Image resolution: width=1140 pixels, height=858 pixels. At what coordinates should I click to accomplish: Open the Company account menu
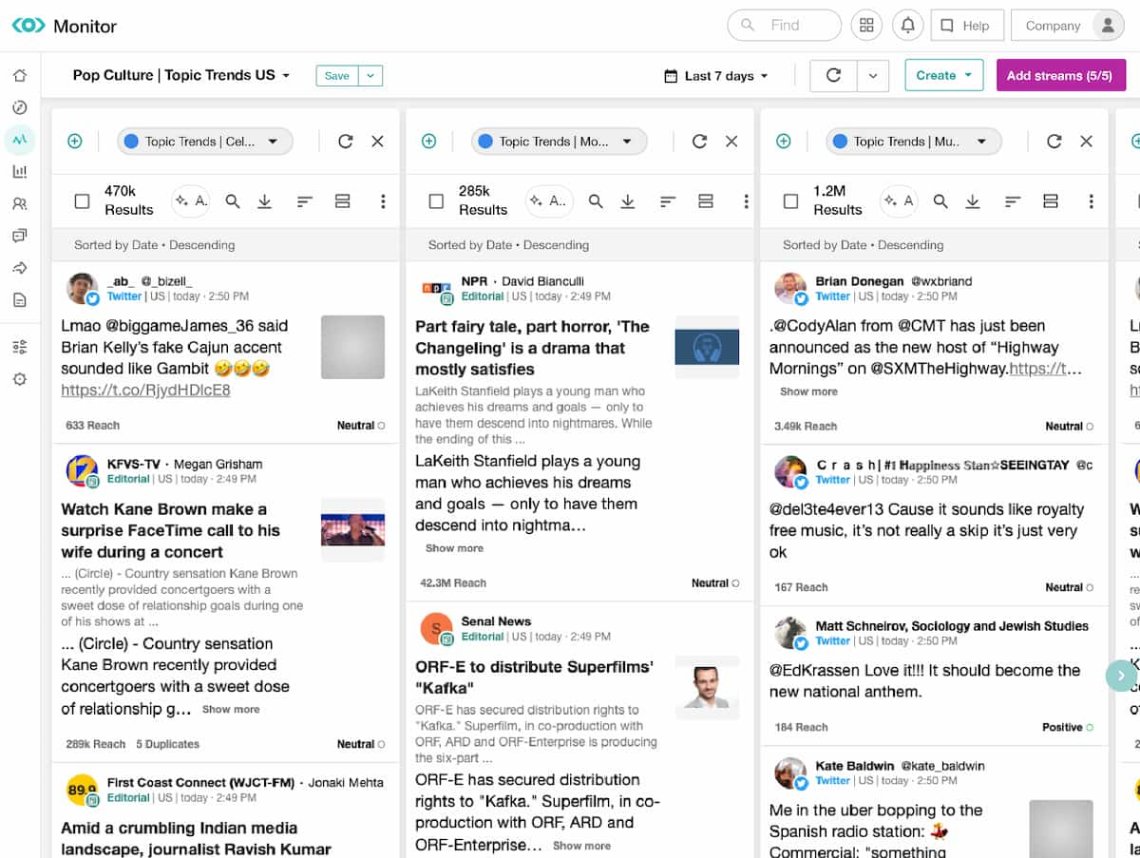[x=1067, y=26]
